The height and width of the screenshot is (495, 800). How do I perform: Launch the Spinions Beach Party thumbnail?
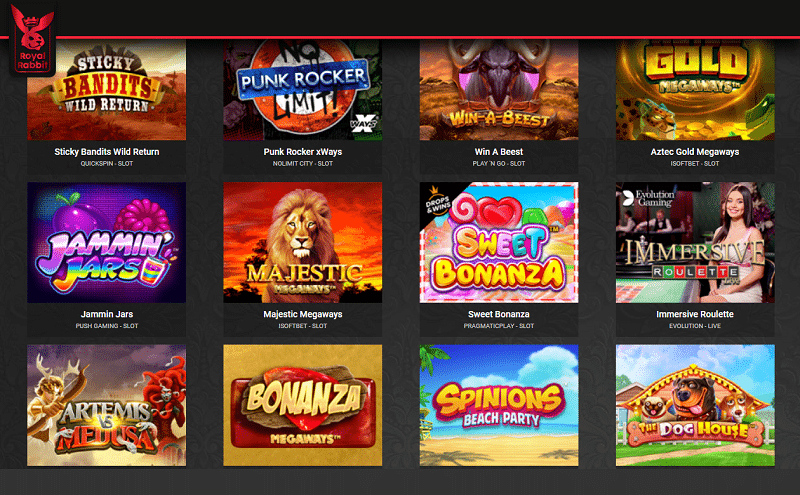(499, 405)
